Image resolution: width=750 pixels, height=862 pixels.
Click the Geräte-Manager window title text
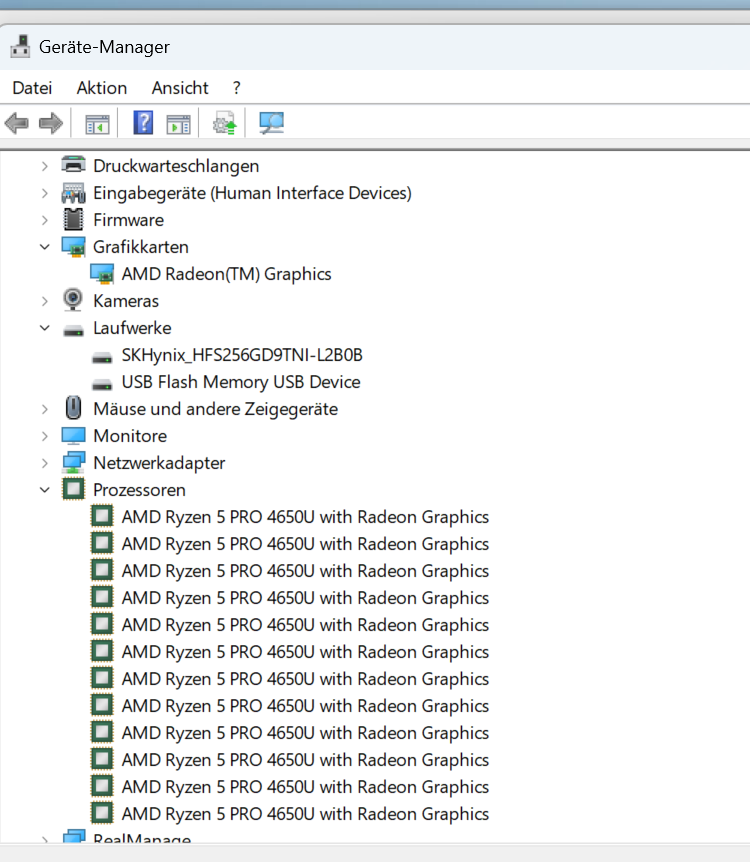104,47
